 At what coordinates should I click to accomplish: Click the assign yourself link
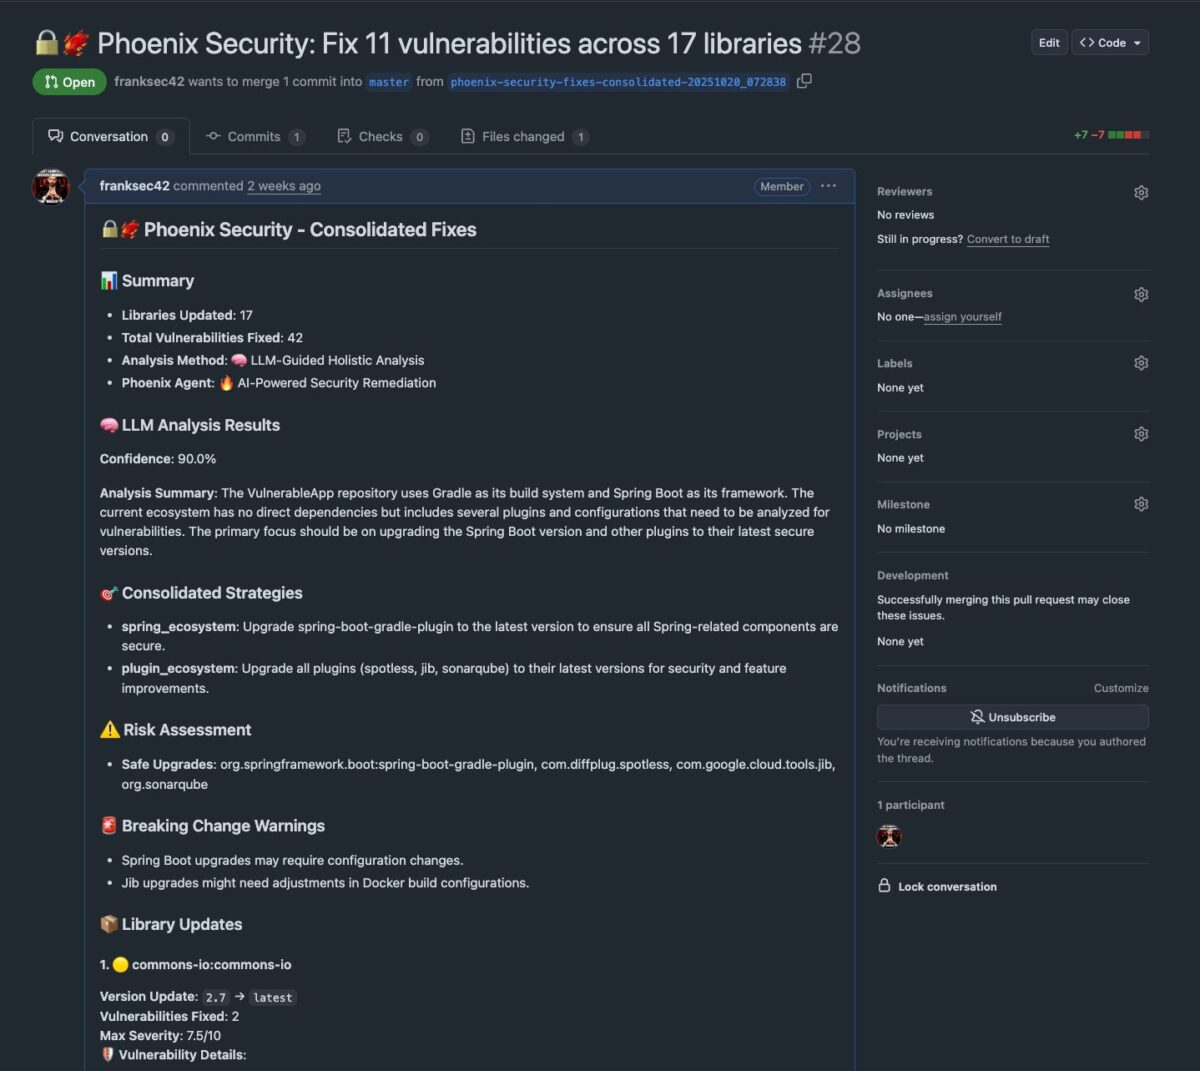pyautogui.click(x=962, y=317)
